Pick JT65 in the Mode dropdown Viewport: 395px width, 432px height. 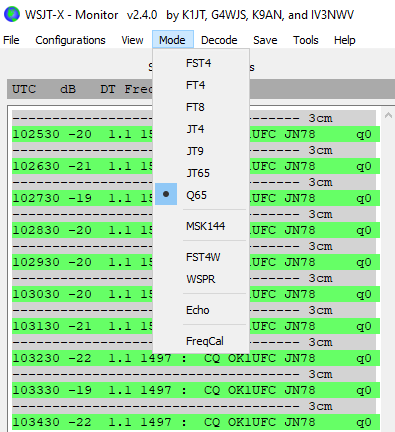point(201,173)
